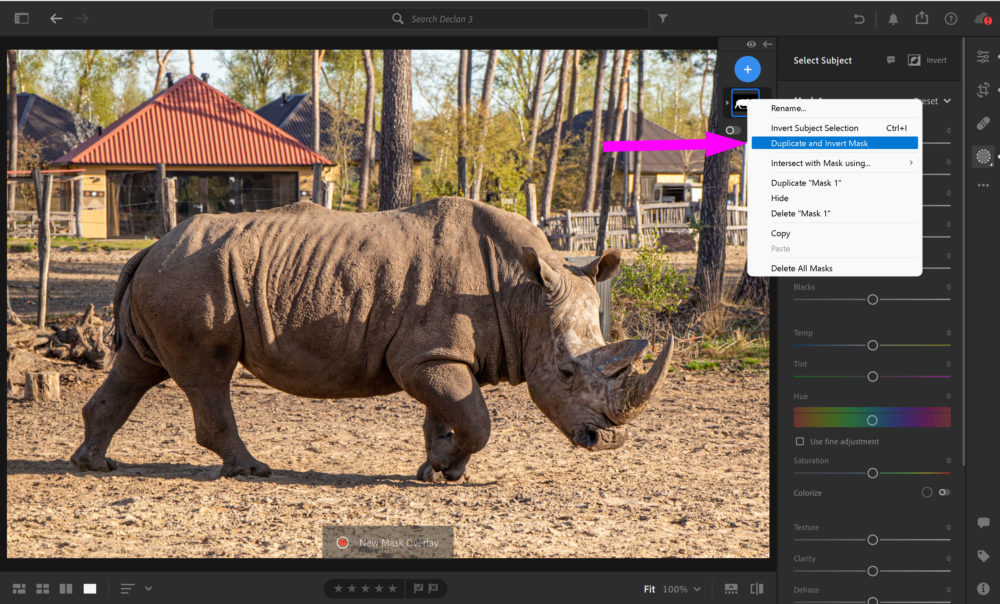Open the photo info icon
This screenshot has height=604, width=1000.
[x=983, y=588]
